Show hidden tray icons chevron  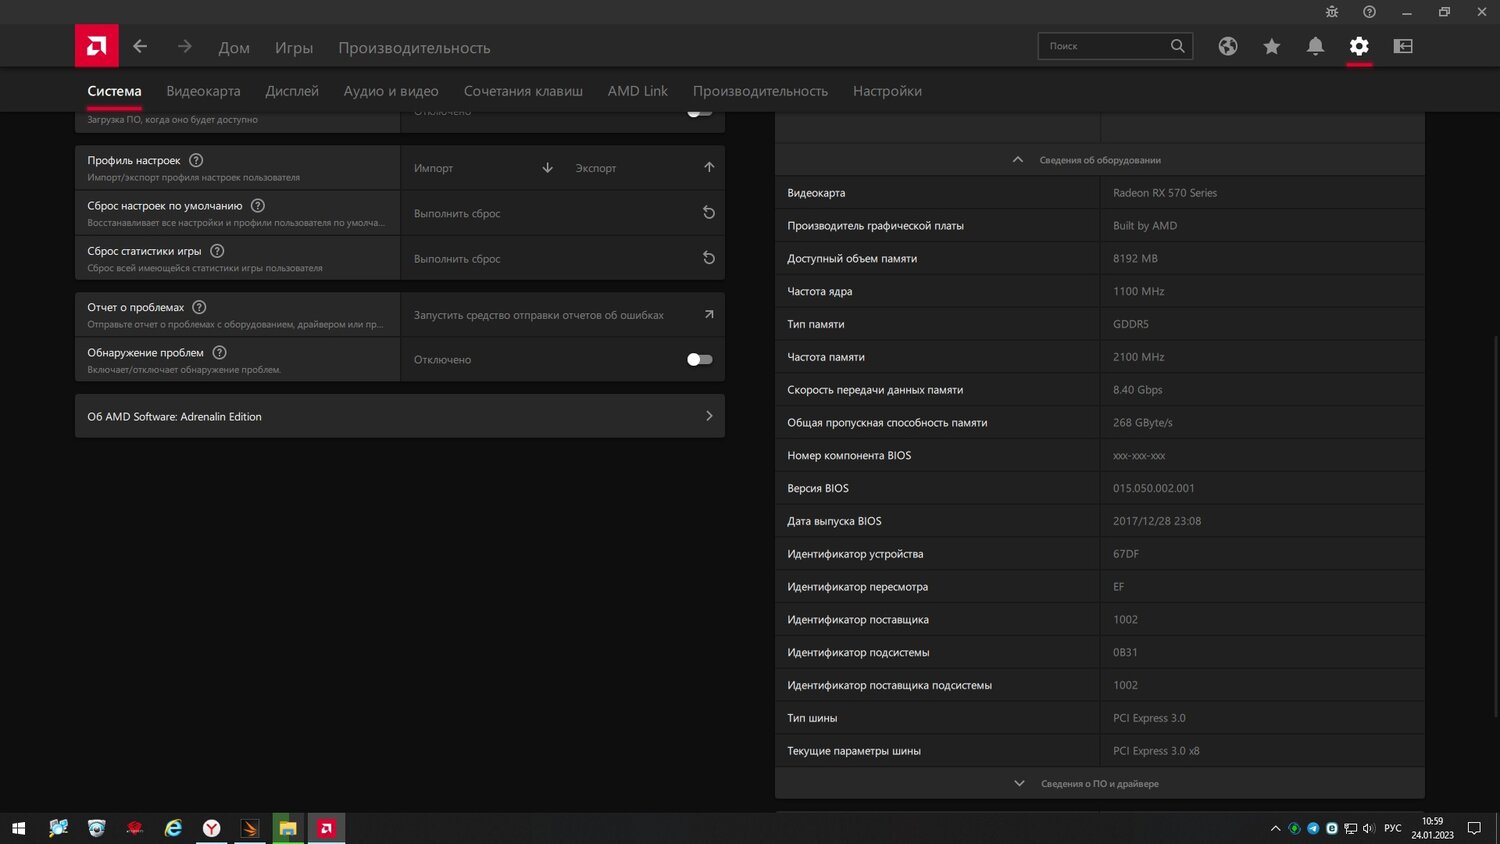[x=1275, y=828]
